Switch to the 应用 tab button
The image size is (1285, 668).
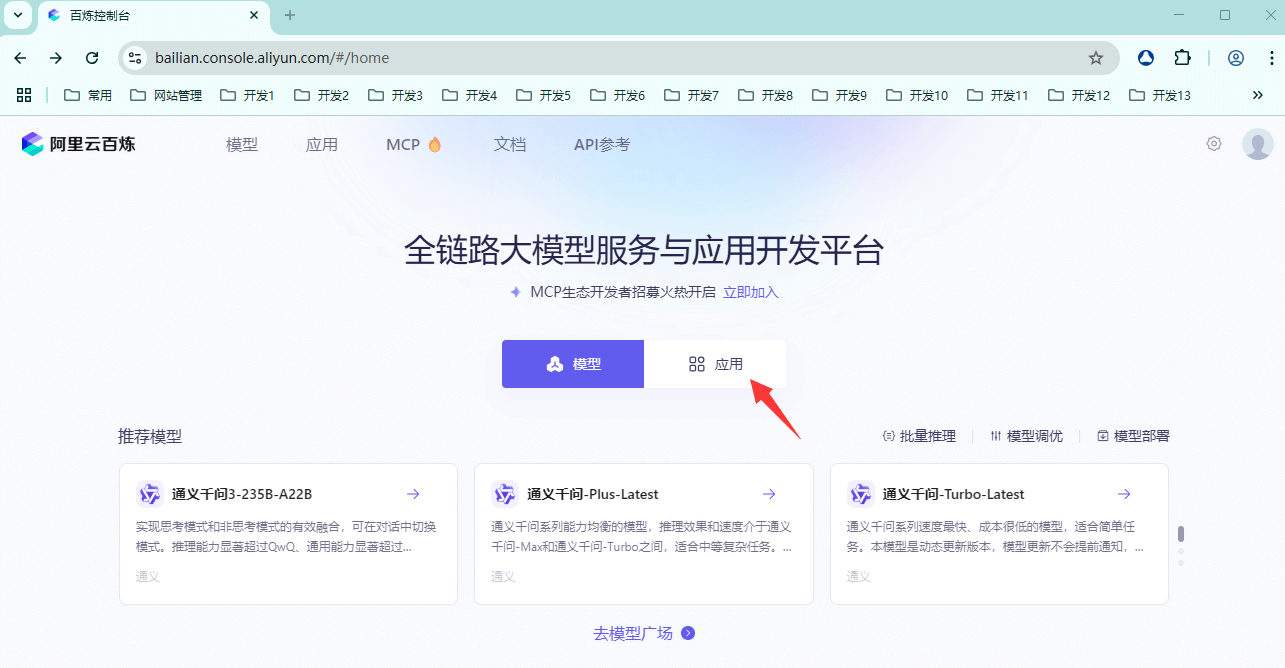715,364
